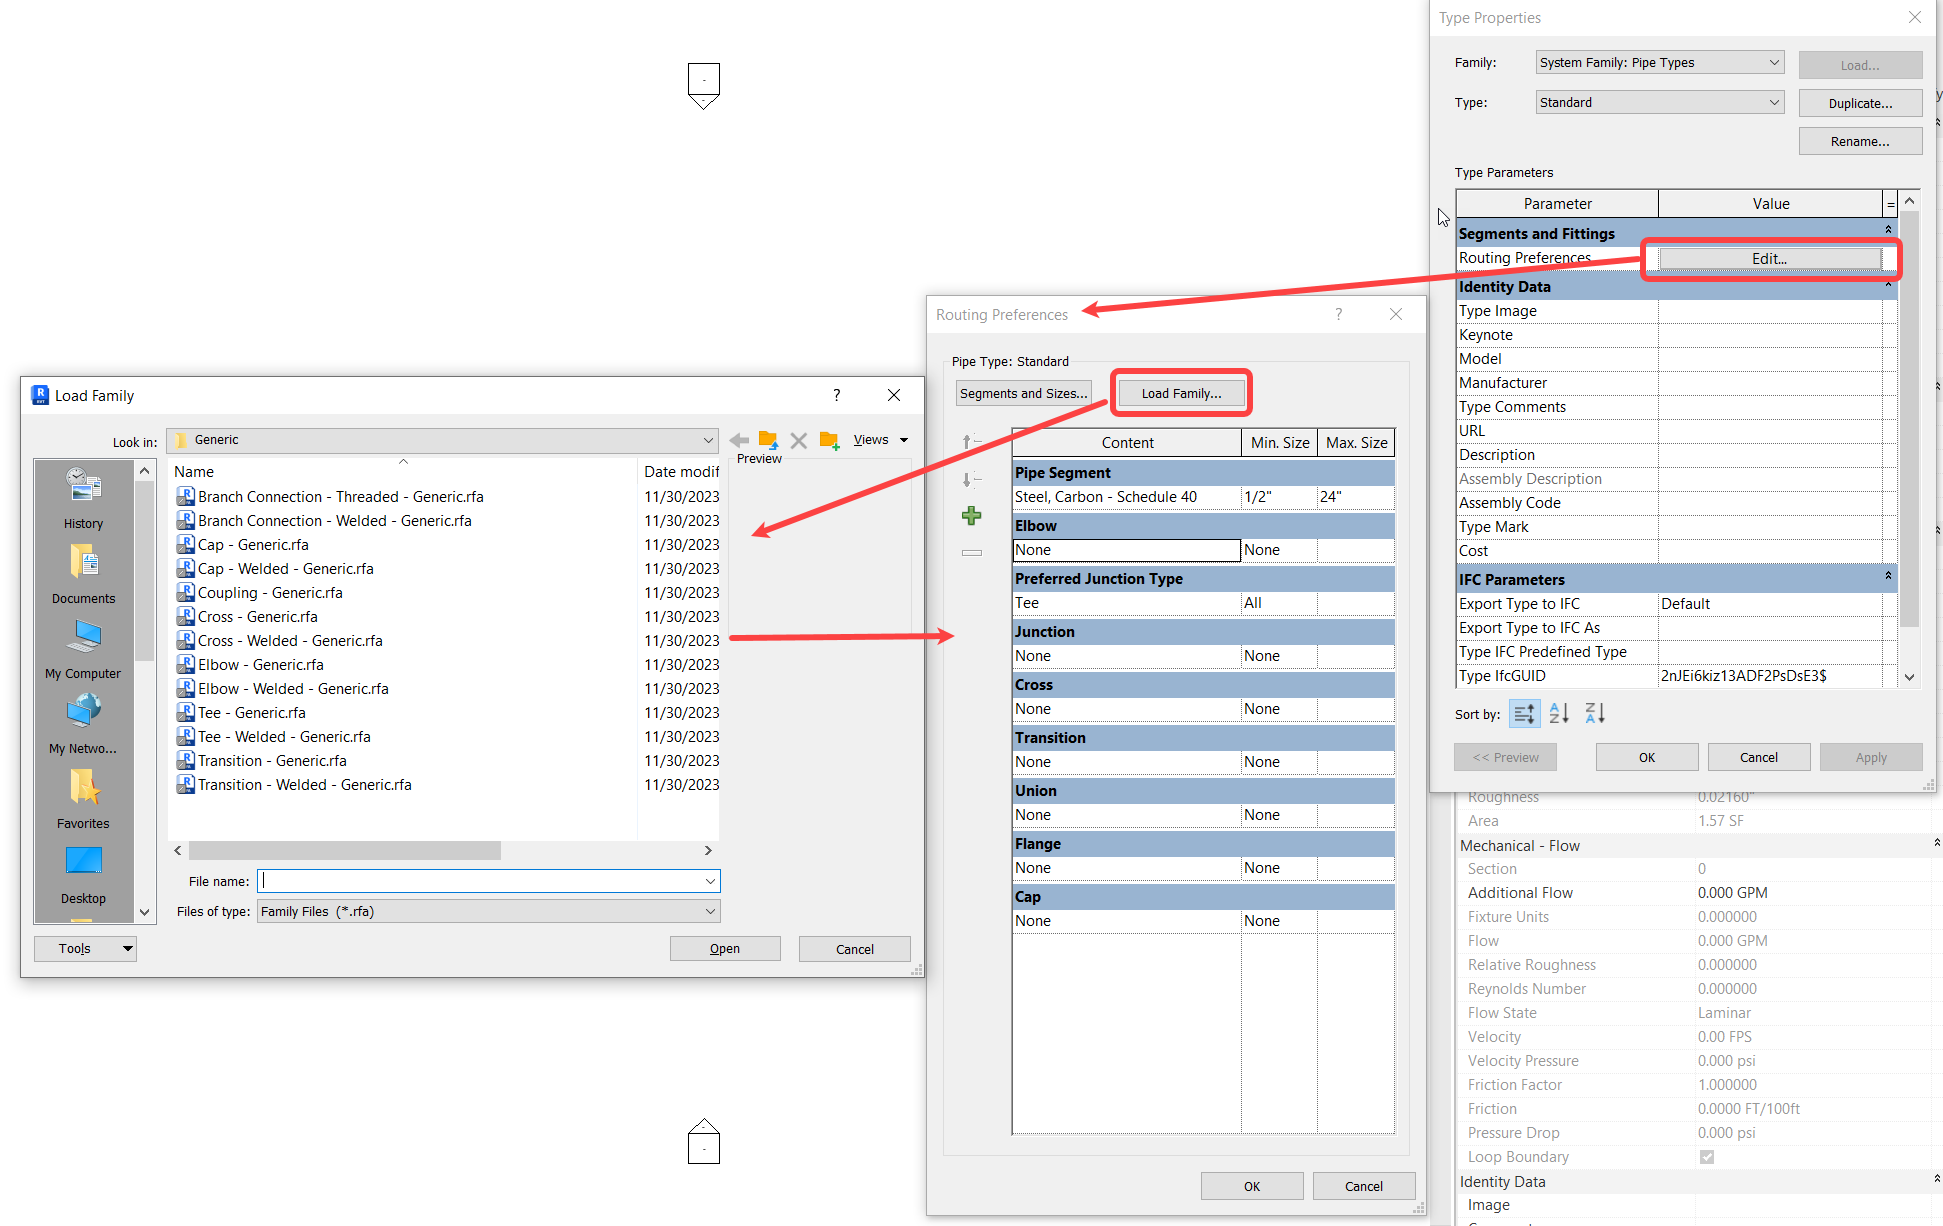This screenshot has height=1226, width=1943.
Task: Open the Tools menu
Action: (84, 948)
